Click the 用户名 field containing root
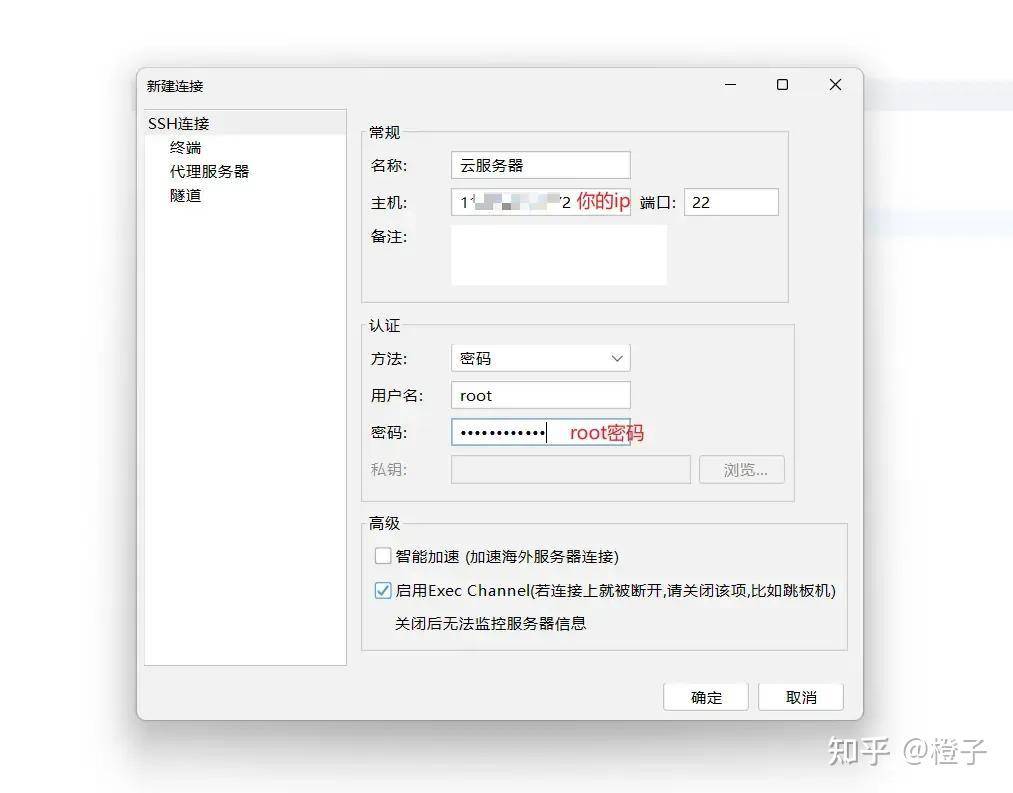This screenshot has height=793, width=1013. point(541,395)
